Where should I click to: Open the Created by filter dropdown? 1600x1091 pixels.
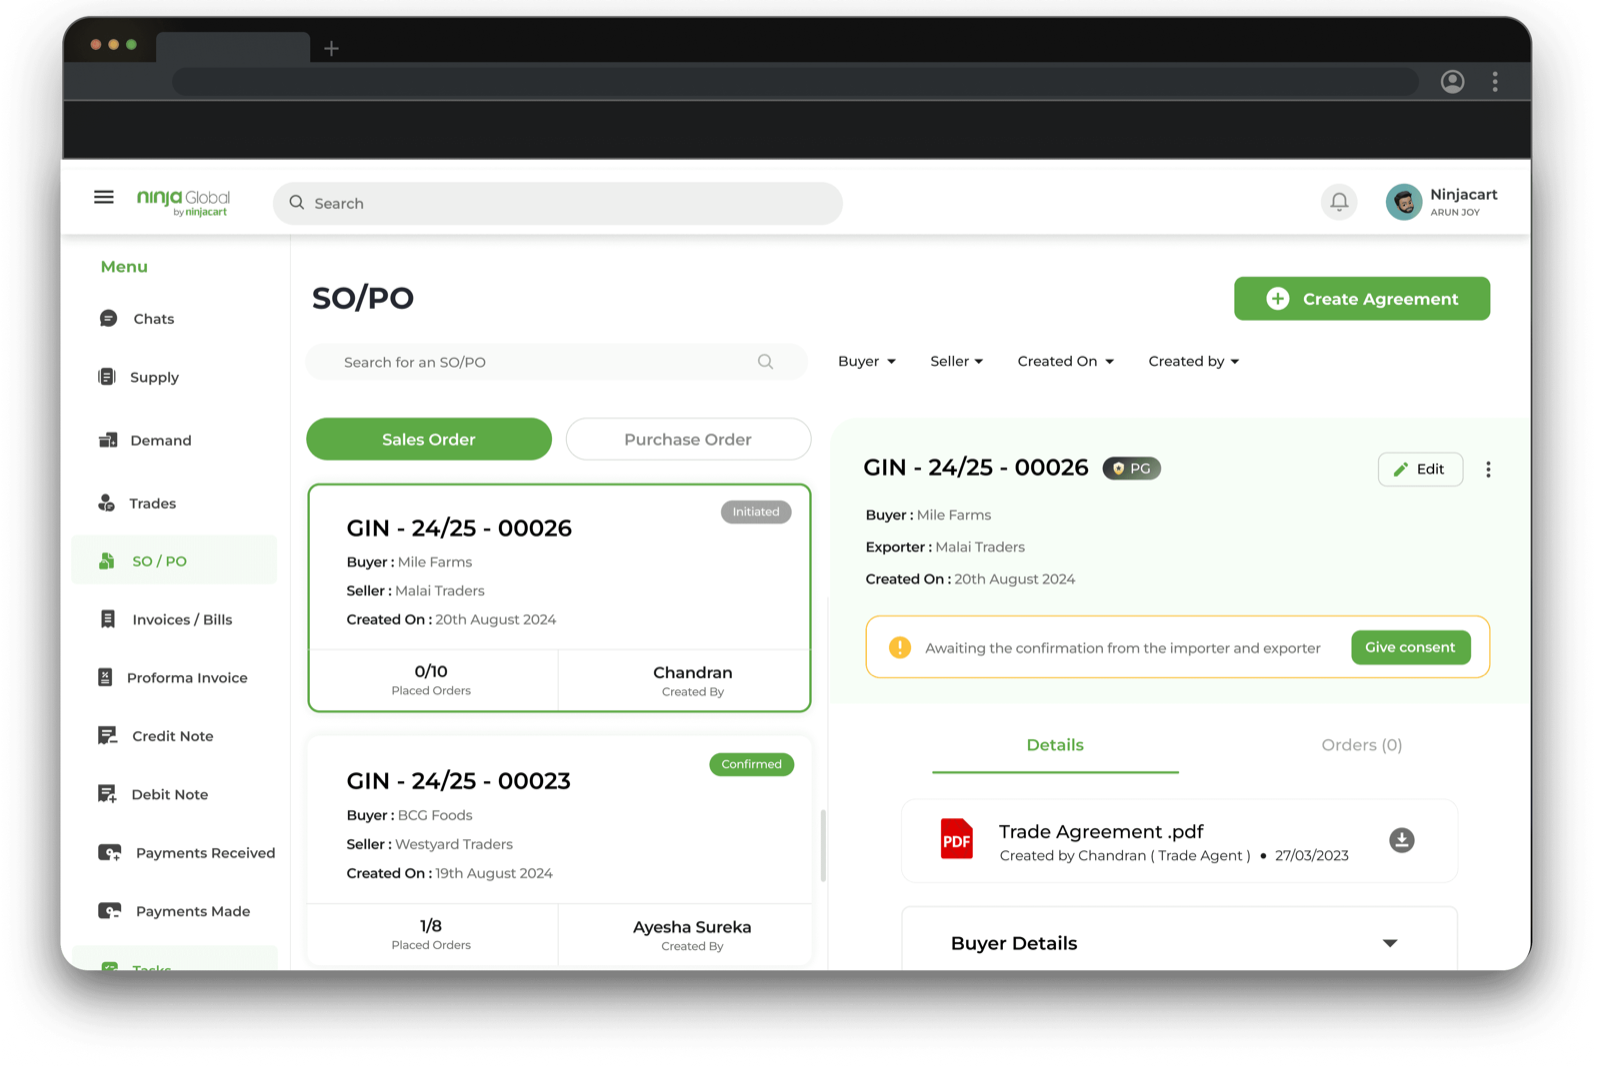1194,361
